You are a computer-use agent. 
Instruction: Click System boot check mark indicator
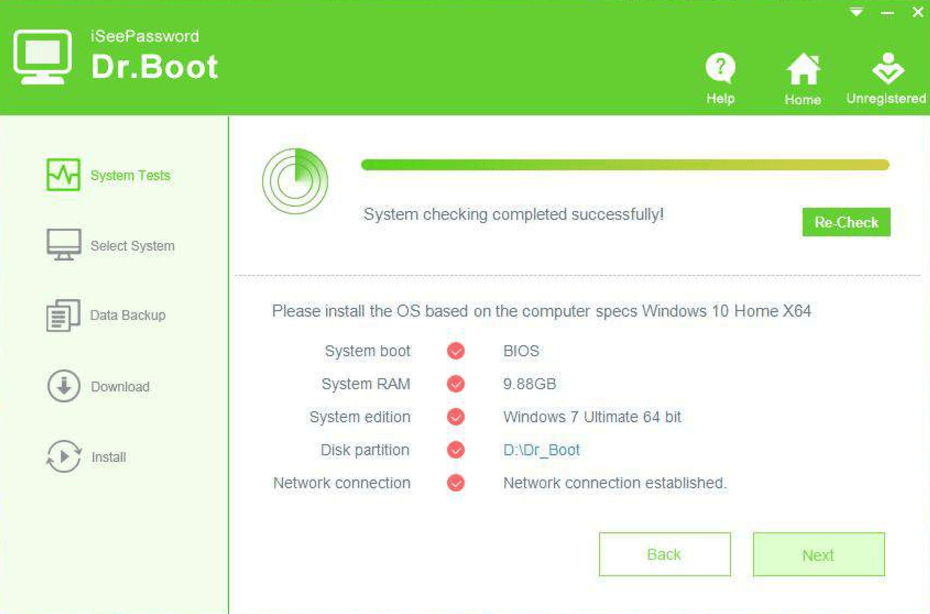456,351
